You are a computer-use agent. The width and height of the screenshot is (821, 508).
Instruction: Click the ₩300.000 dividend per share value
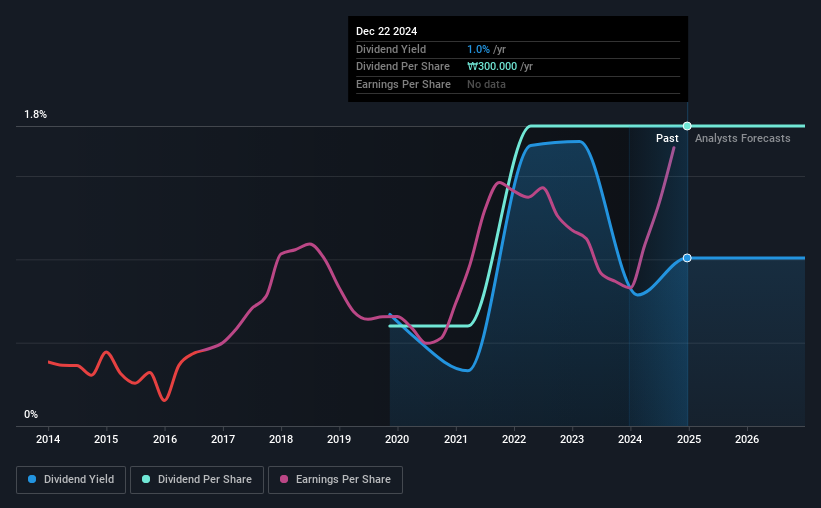point(492,67)
